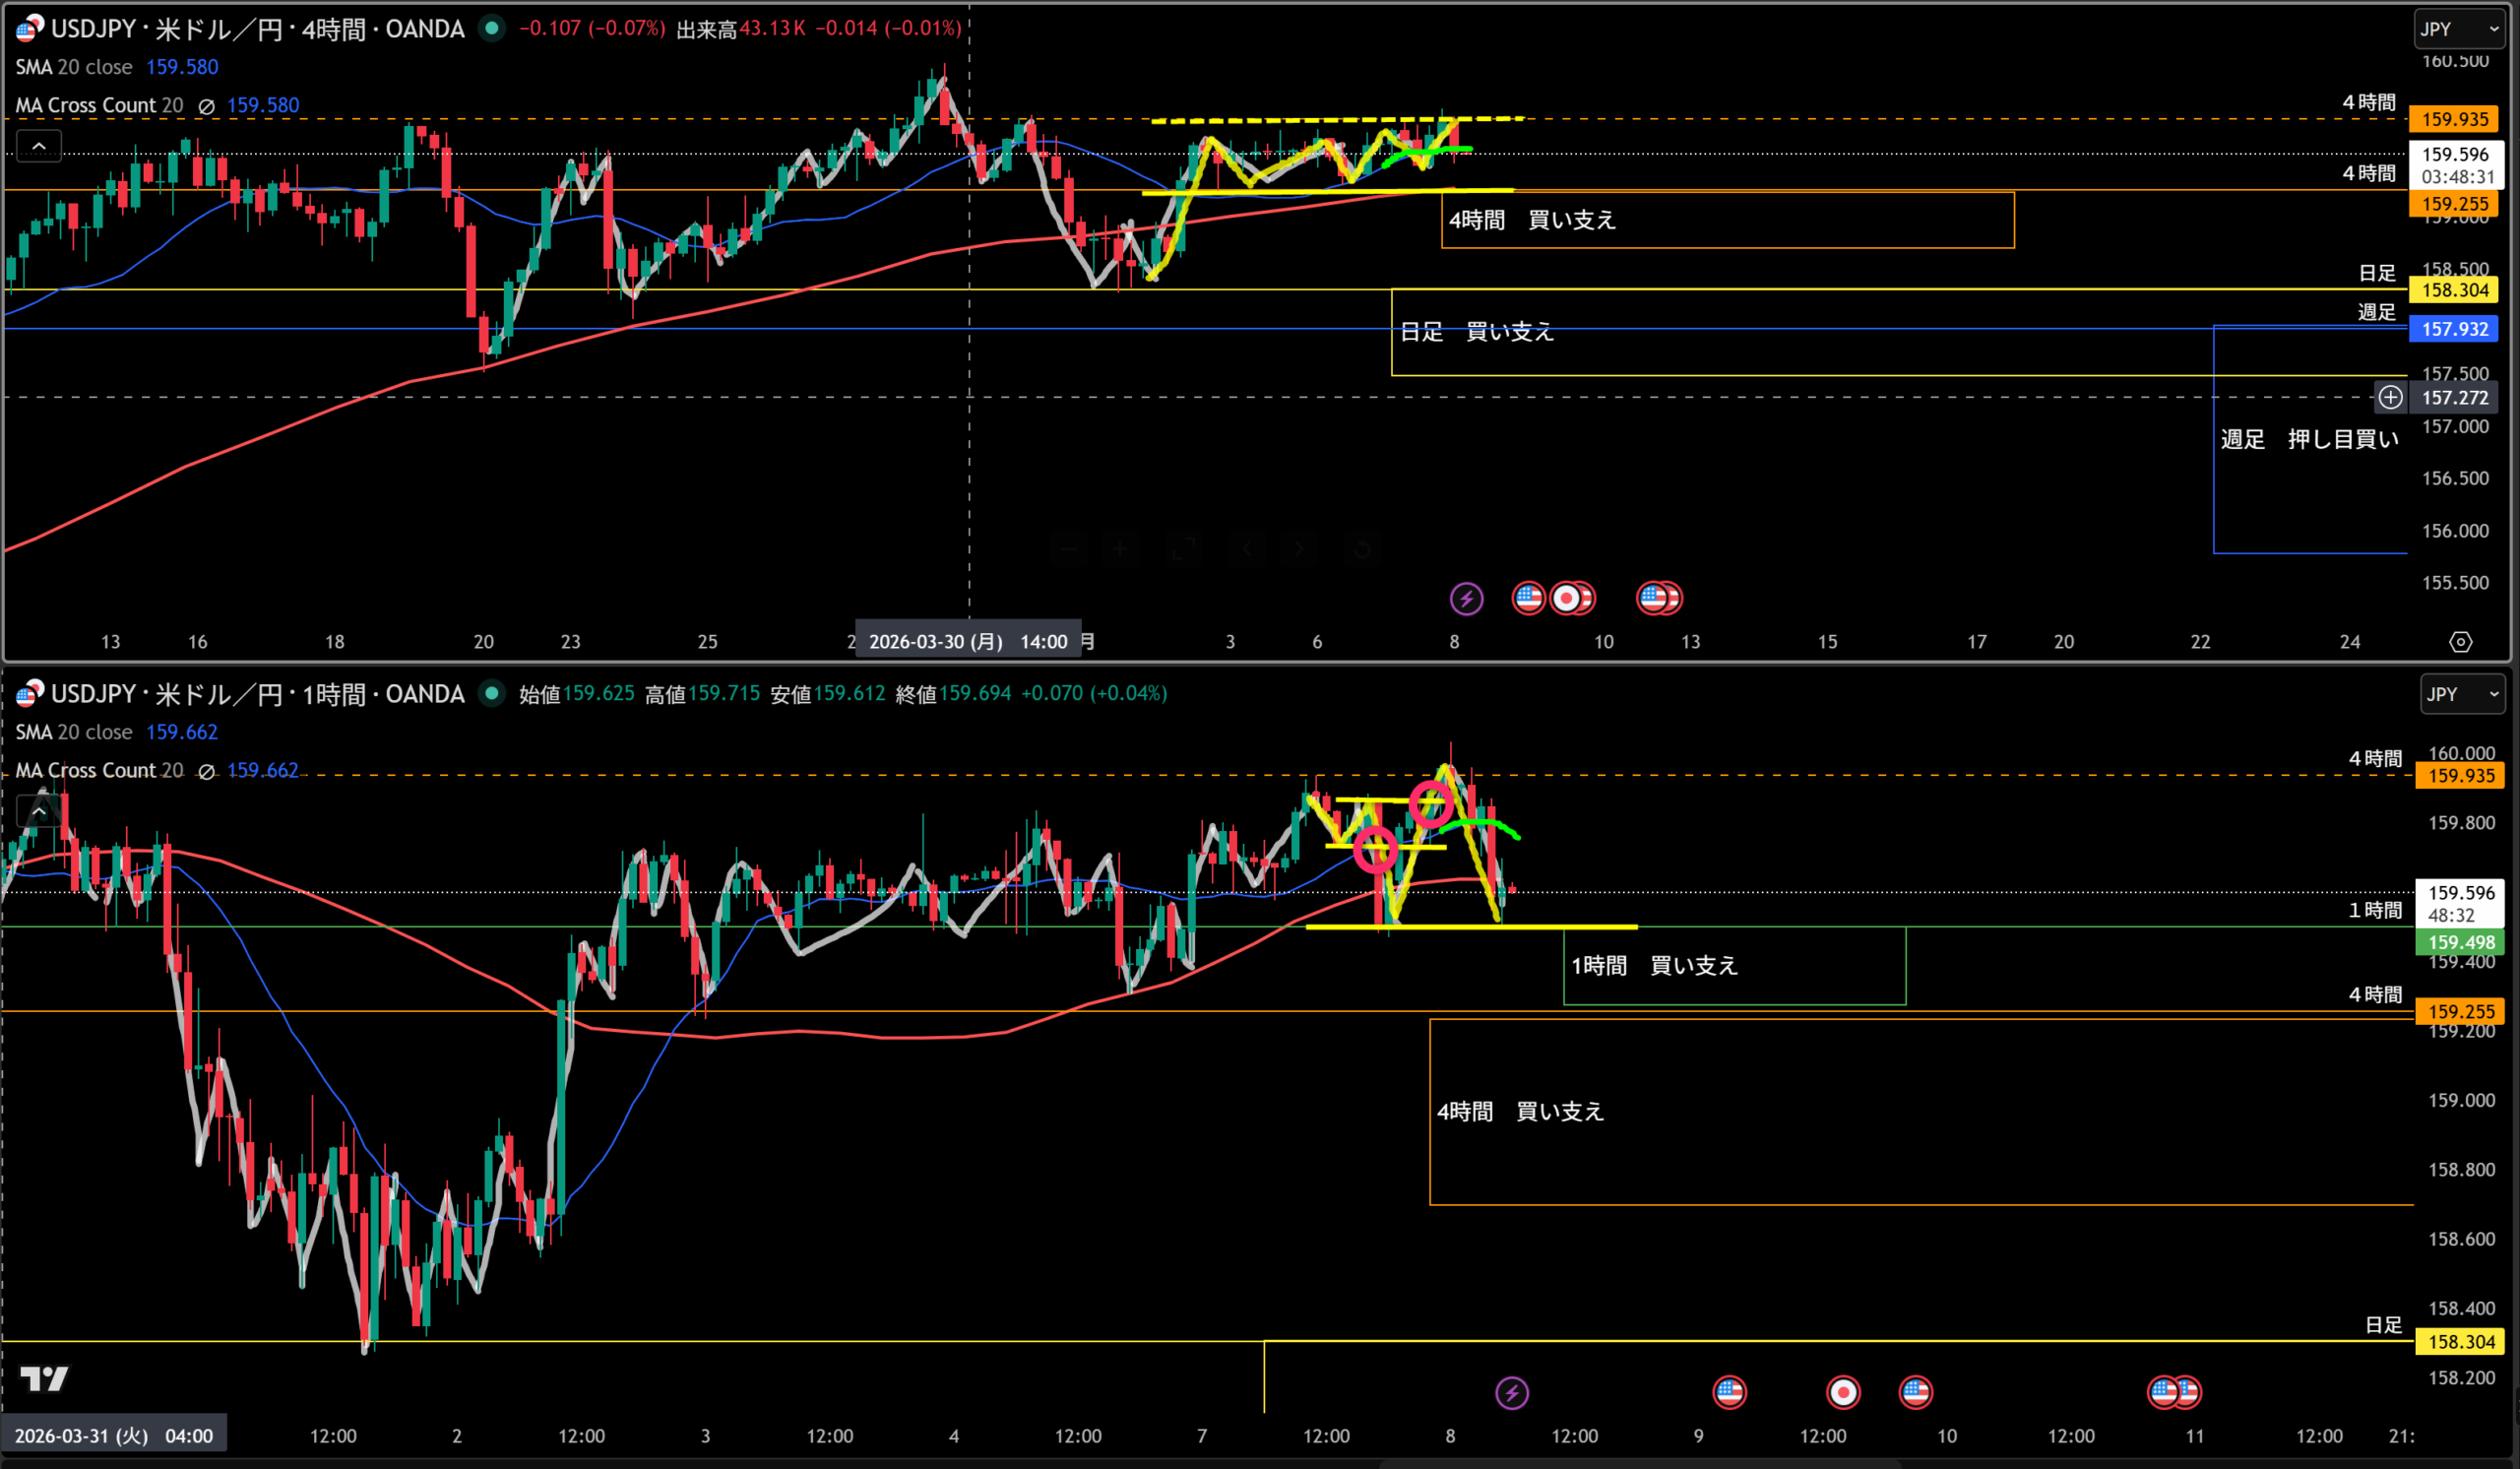Click the purple lightning icon on 1-hour chart
This screenshot has height=1469, width=2520.
[1511, 1392]
